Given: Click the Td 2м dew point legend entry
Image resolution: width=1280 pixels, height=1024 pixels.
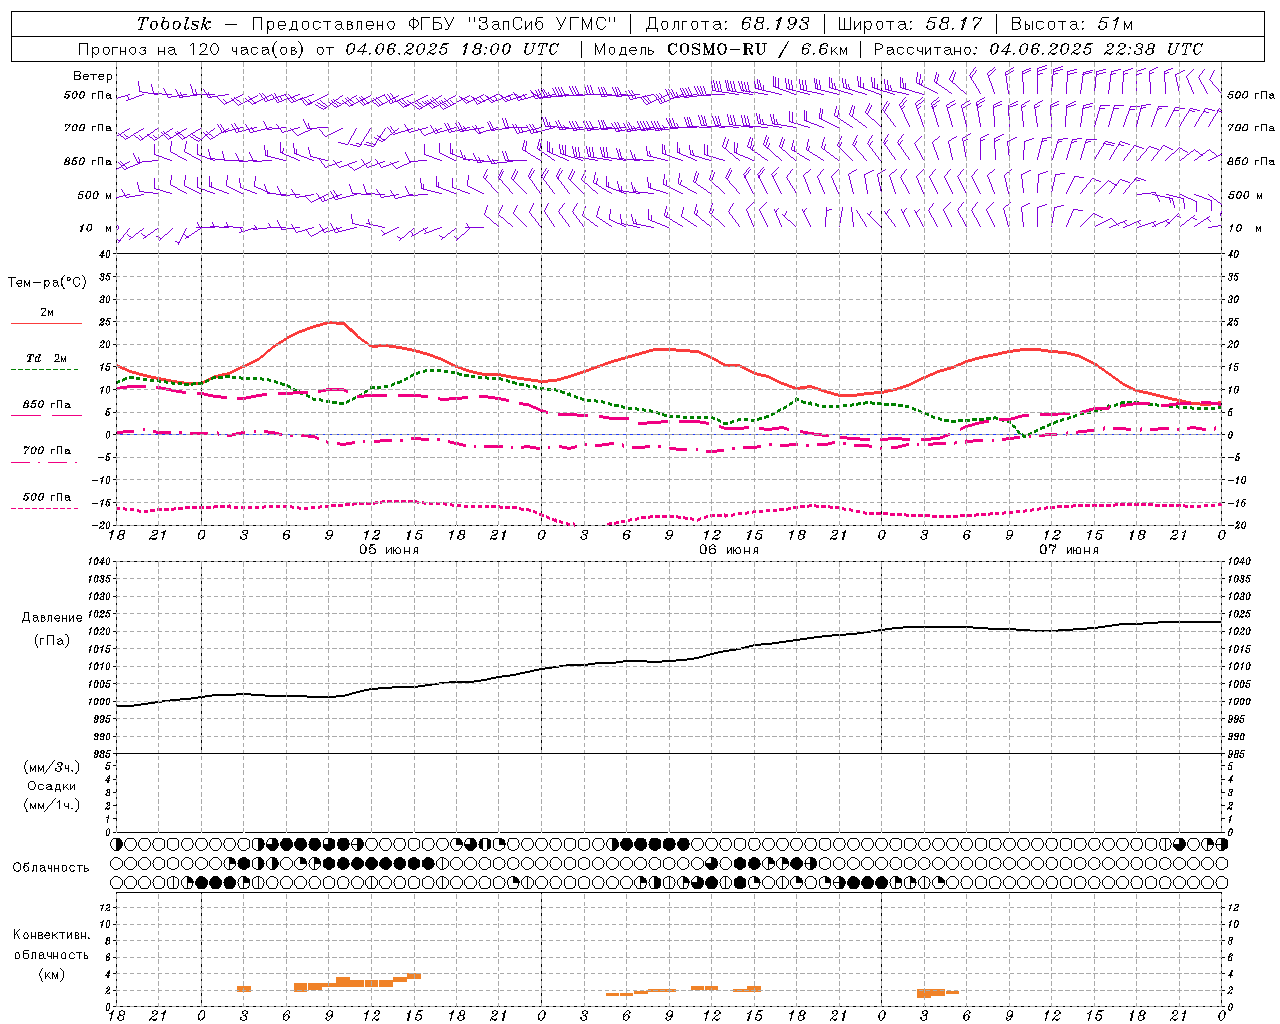Looking at the screenshot, I should 47,358.
